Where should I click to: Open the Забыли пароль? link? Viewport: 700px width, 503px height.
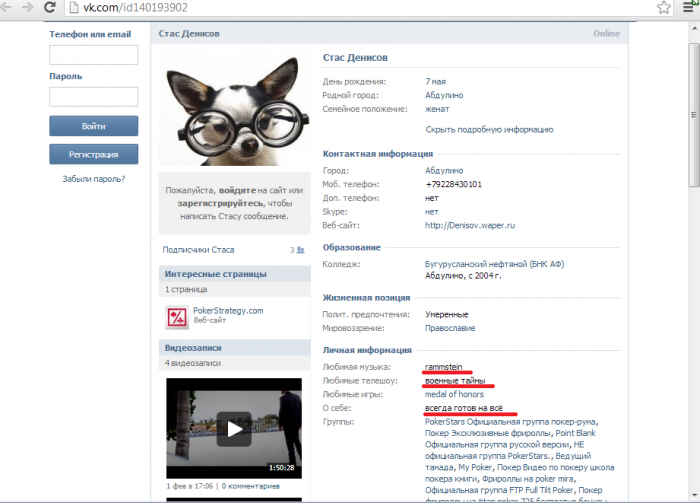tap(93, 179)
